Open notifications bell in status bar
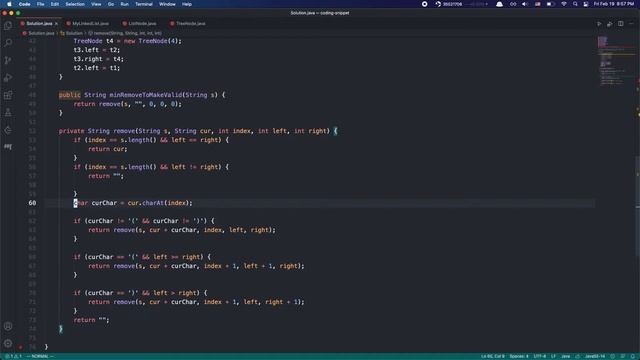Viewport: 640px width, 360px height. coord(633,356)
